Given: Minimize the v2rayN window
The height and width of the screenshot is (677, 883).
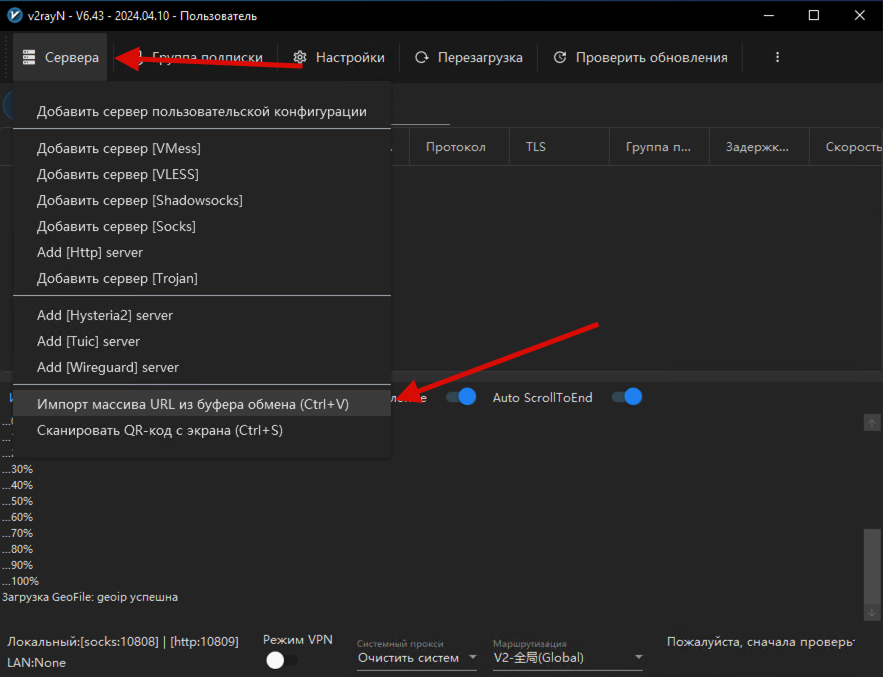Looking at the screenshot, I should click(769, 16).
